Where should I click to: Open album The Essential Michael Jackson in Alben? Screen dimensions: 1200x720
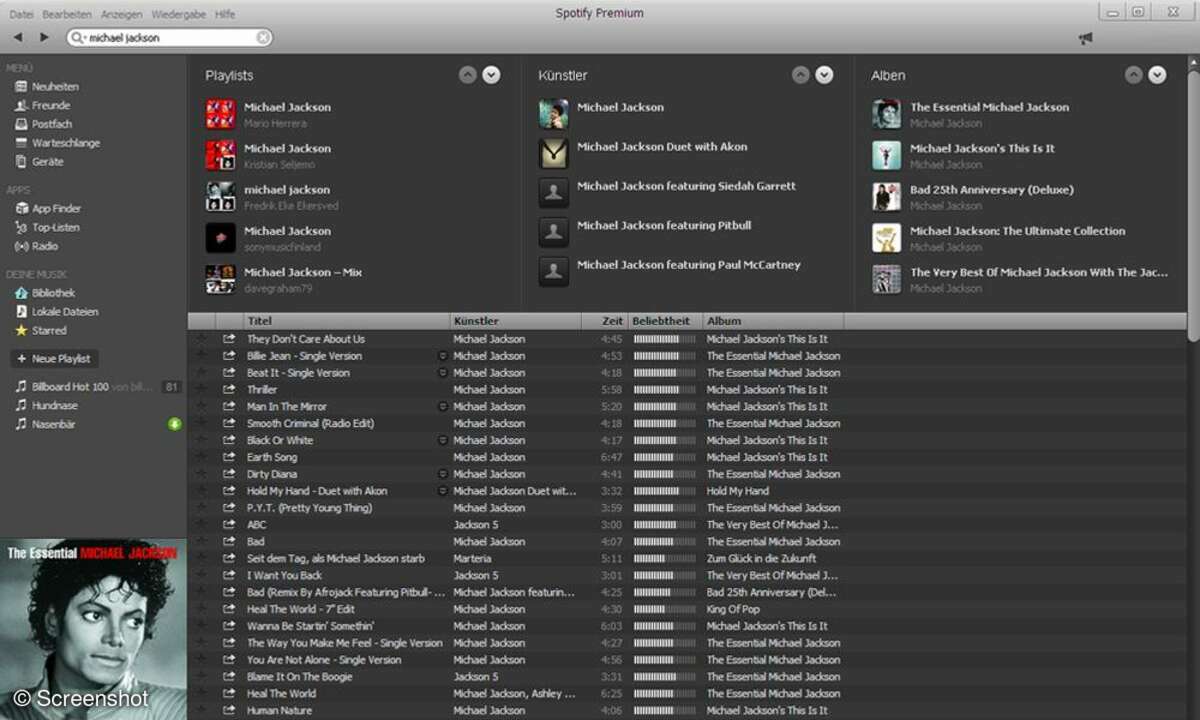[x=989, y=107]
